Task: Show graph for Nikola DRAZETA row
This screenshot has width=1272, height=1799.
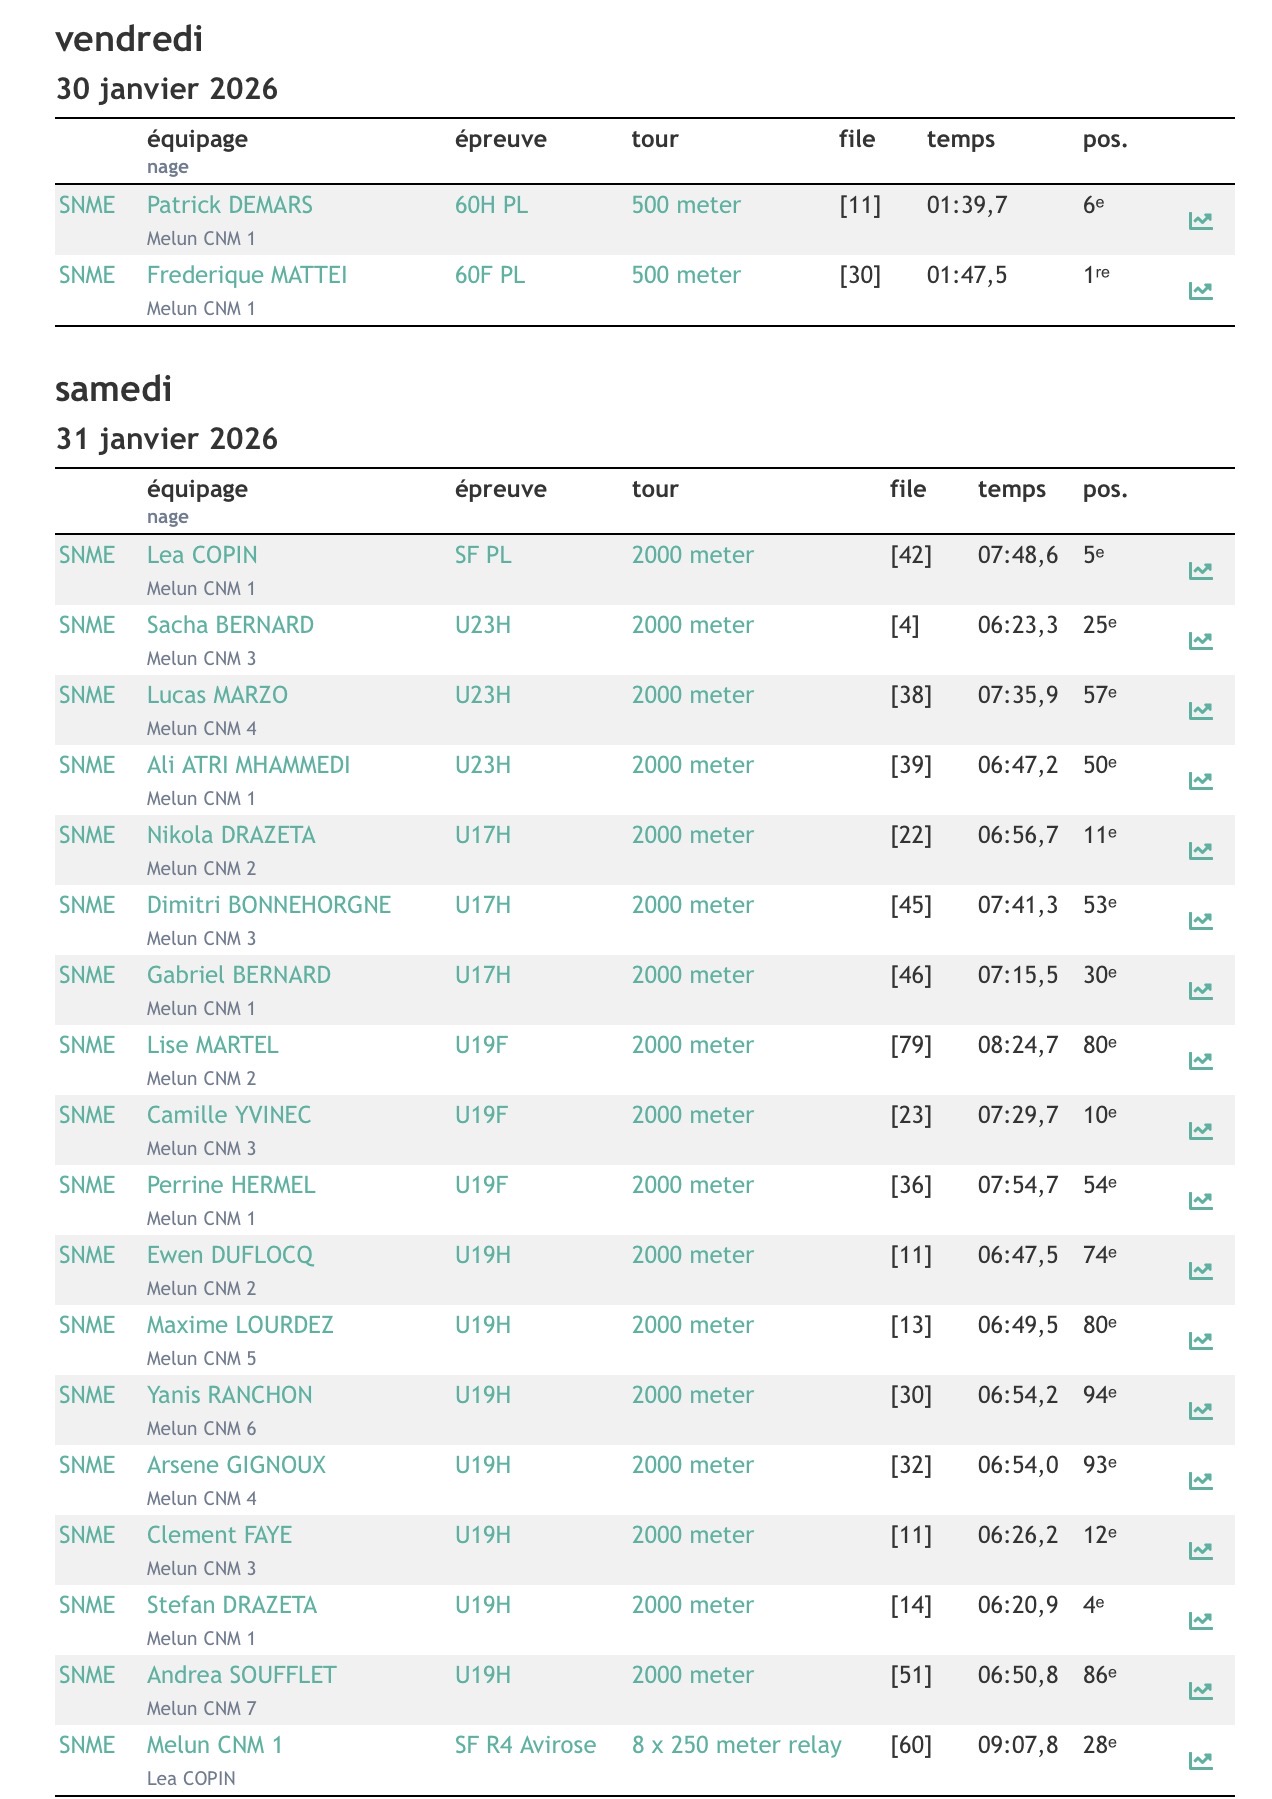Action: tap(1200, 851)
